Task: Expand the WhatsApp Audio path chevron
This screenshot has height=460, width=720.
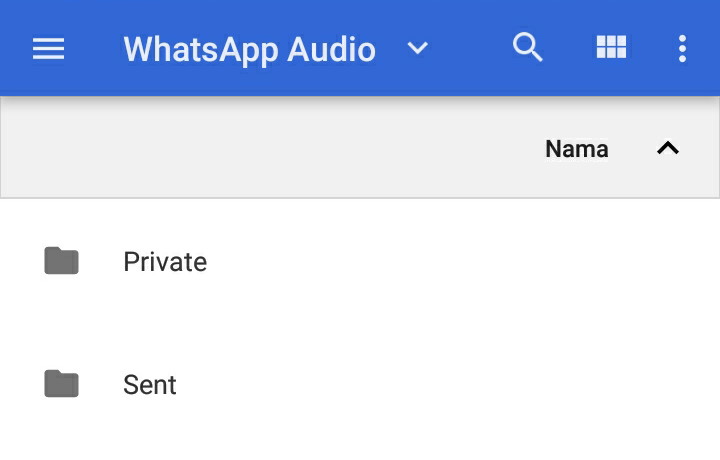Action: click(418, 48)
